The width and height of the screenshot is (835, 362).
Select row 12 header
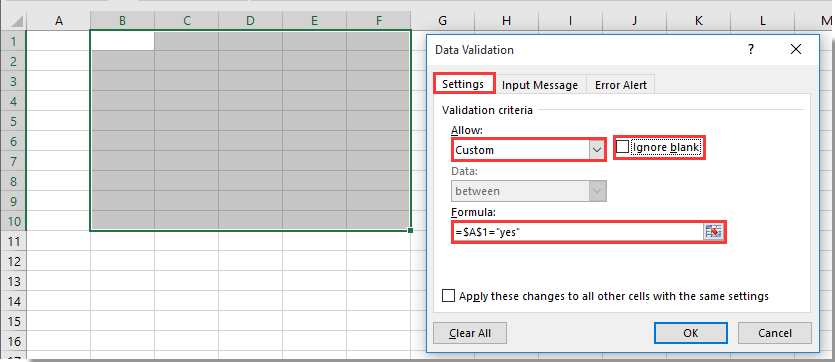click(x=13, y=261)
